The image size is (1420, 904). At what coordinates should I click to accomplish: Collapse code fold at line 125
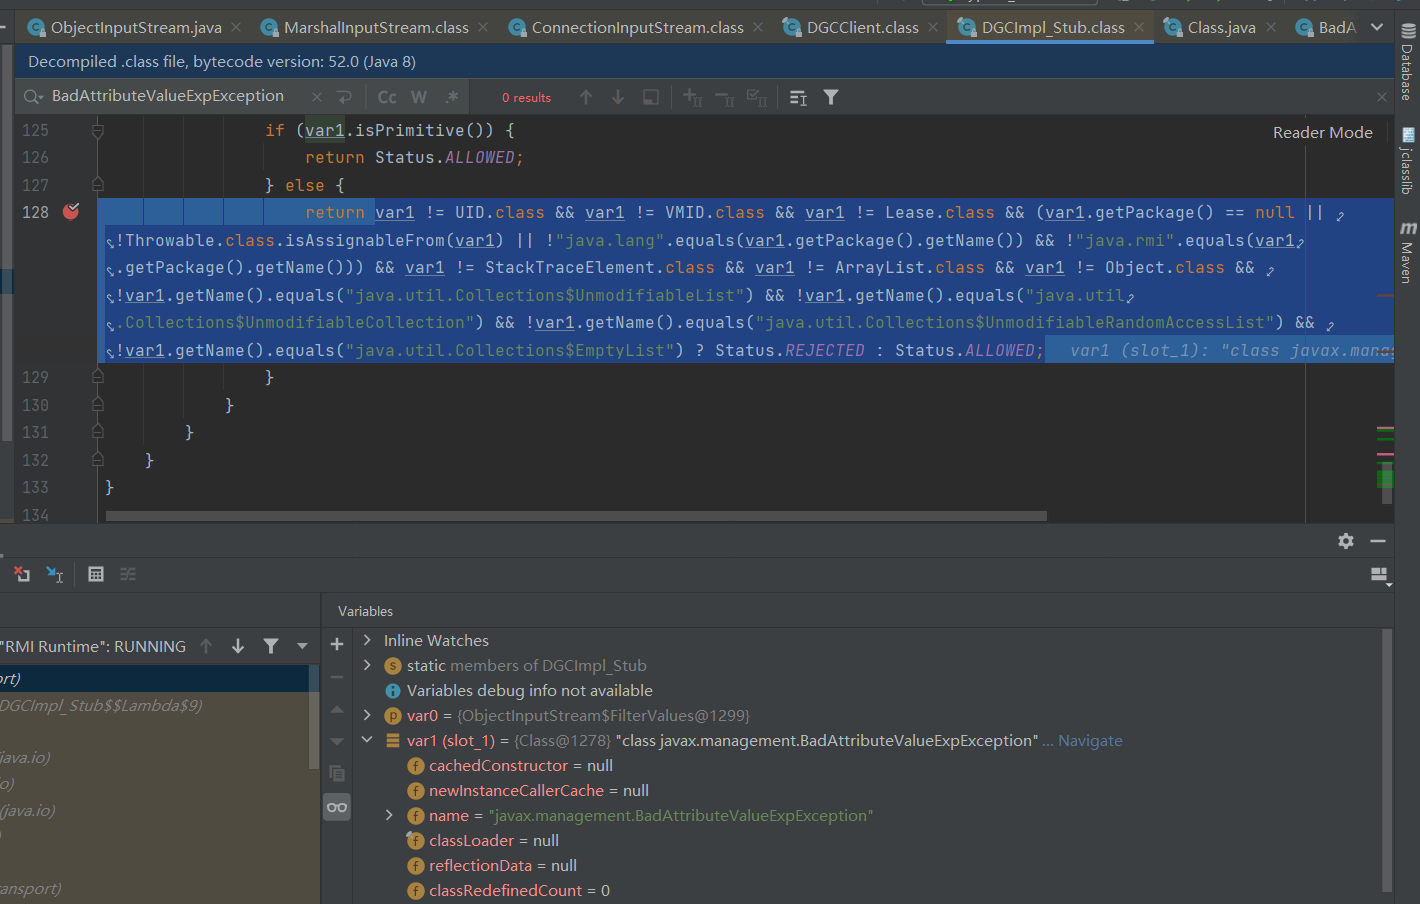(x=97, y=130)
